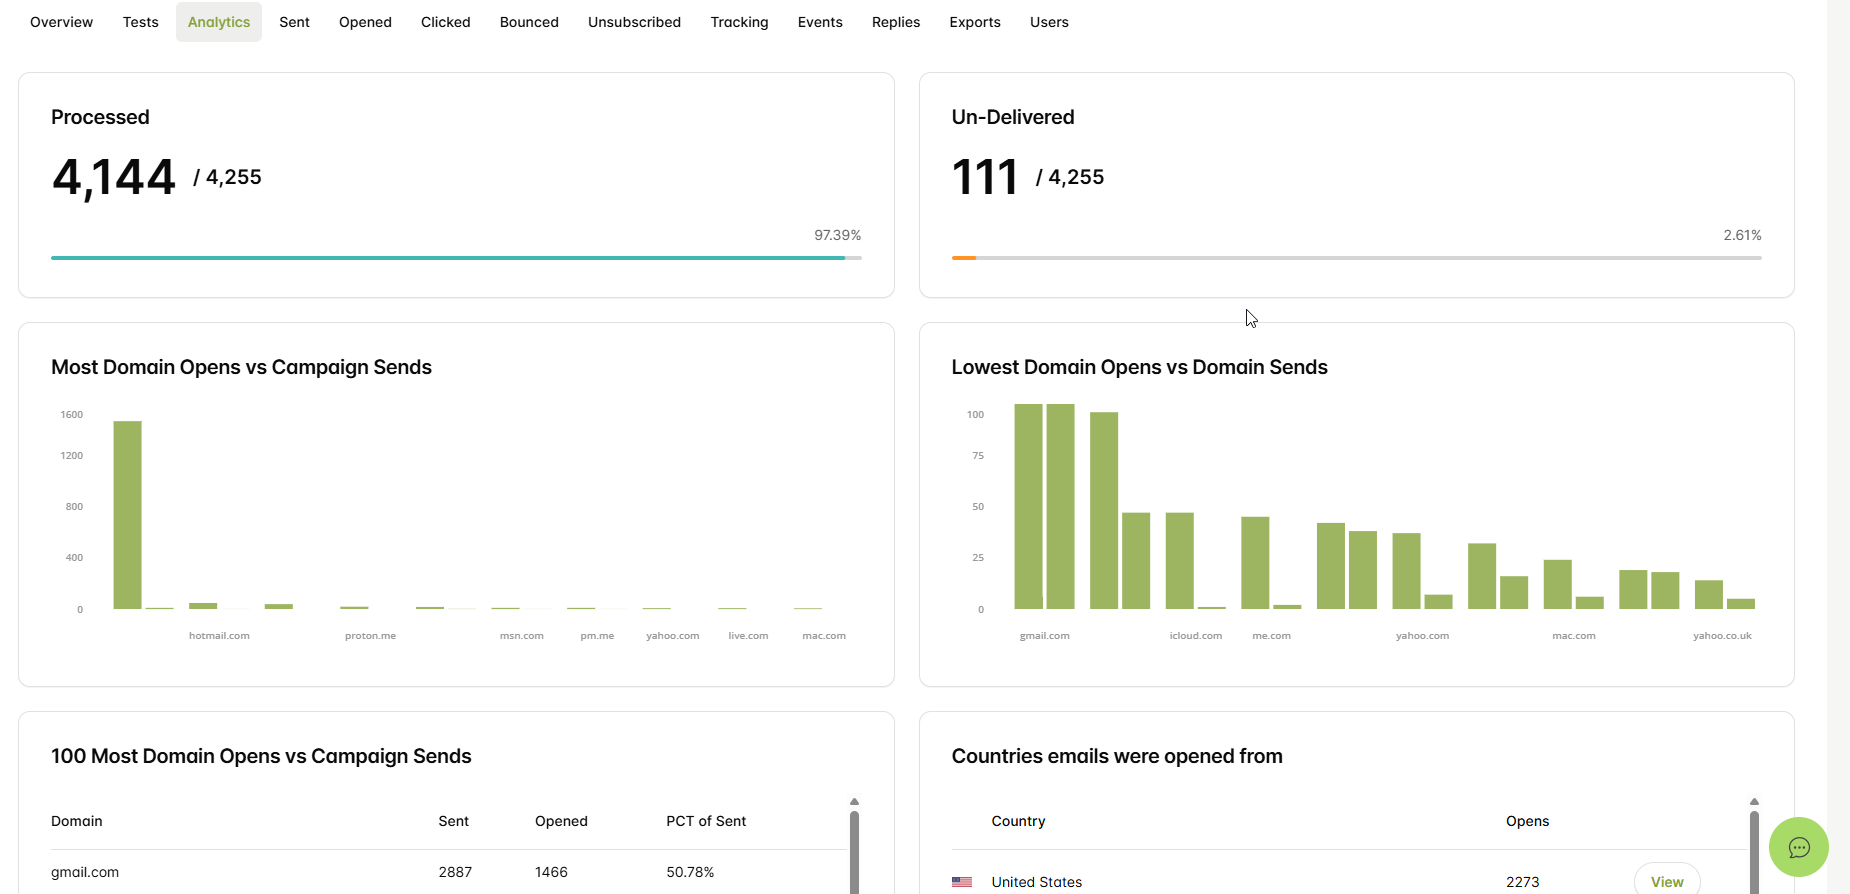Open the Opened tab
Image resolution: width=1850 pixels, height=894 pixels.
(x=365, y=22)
